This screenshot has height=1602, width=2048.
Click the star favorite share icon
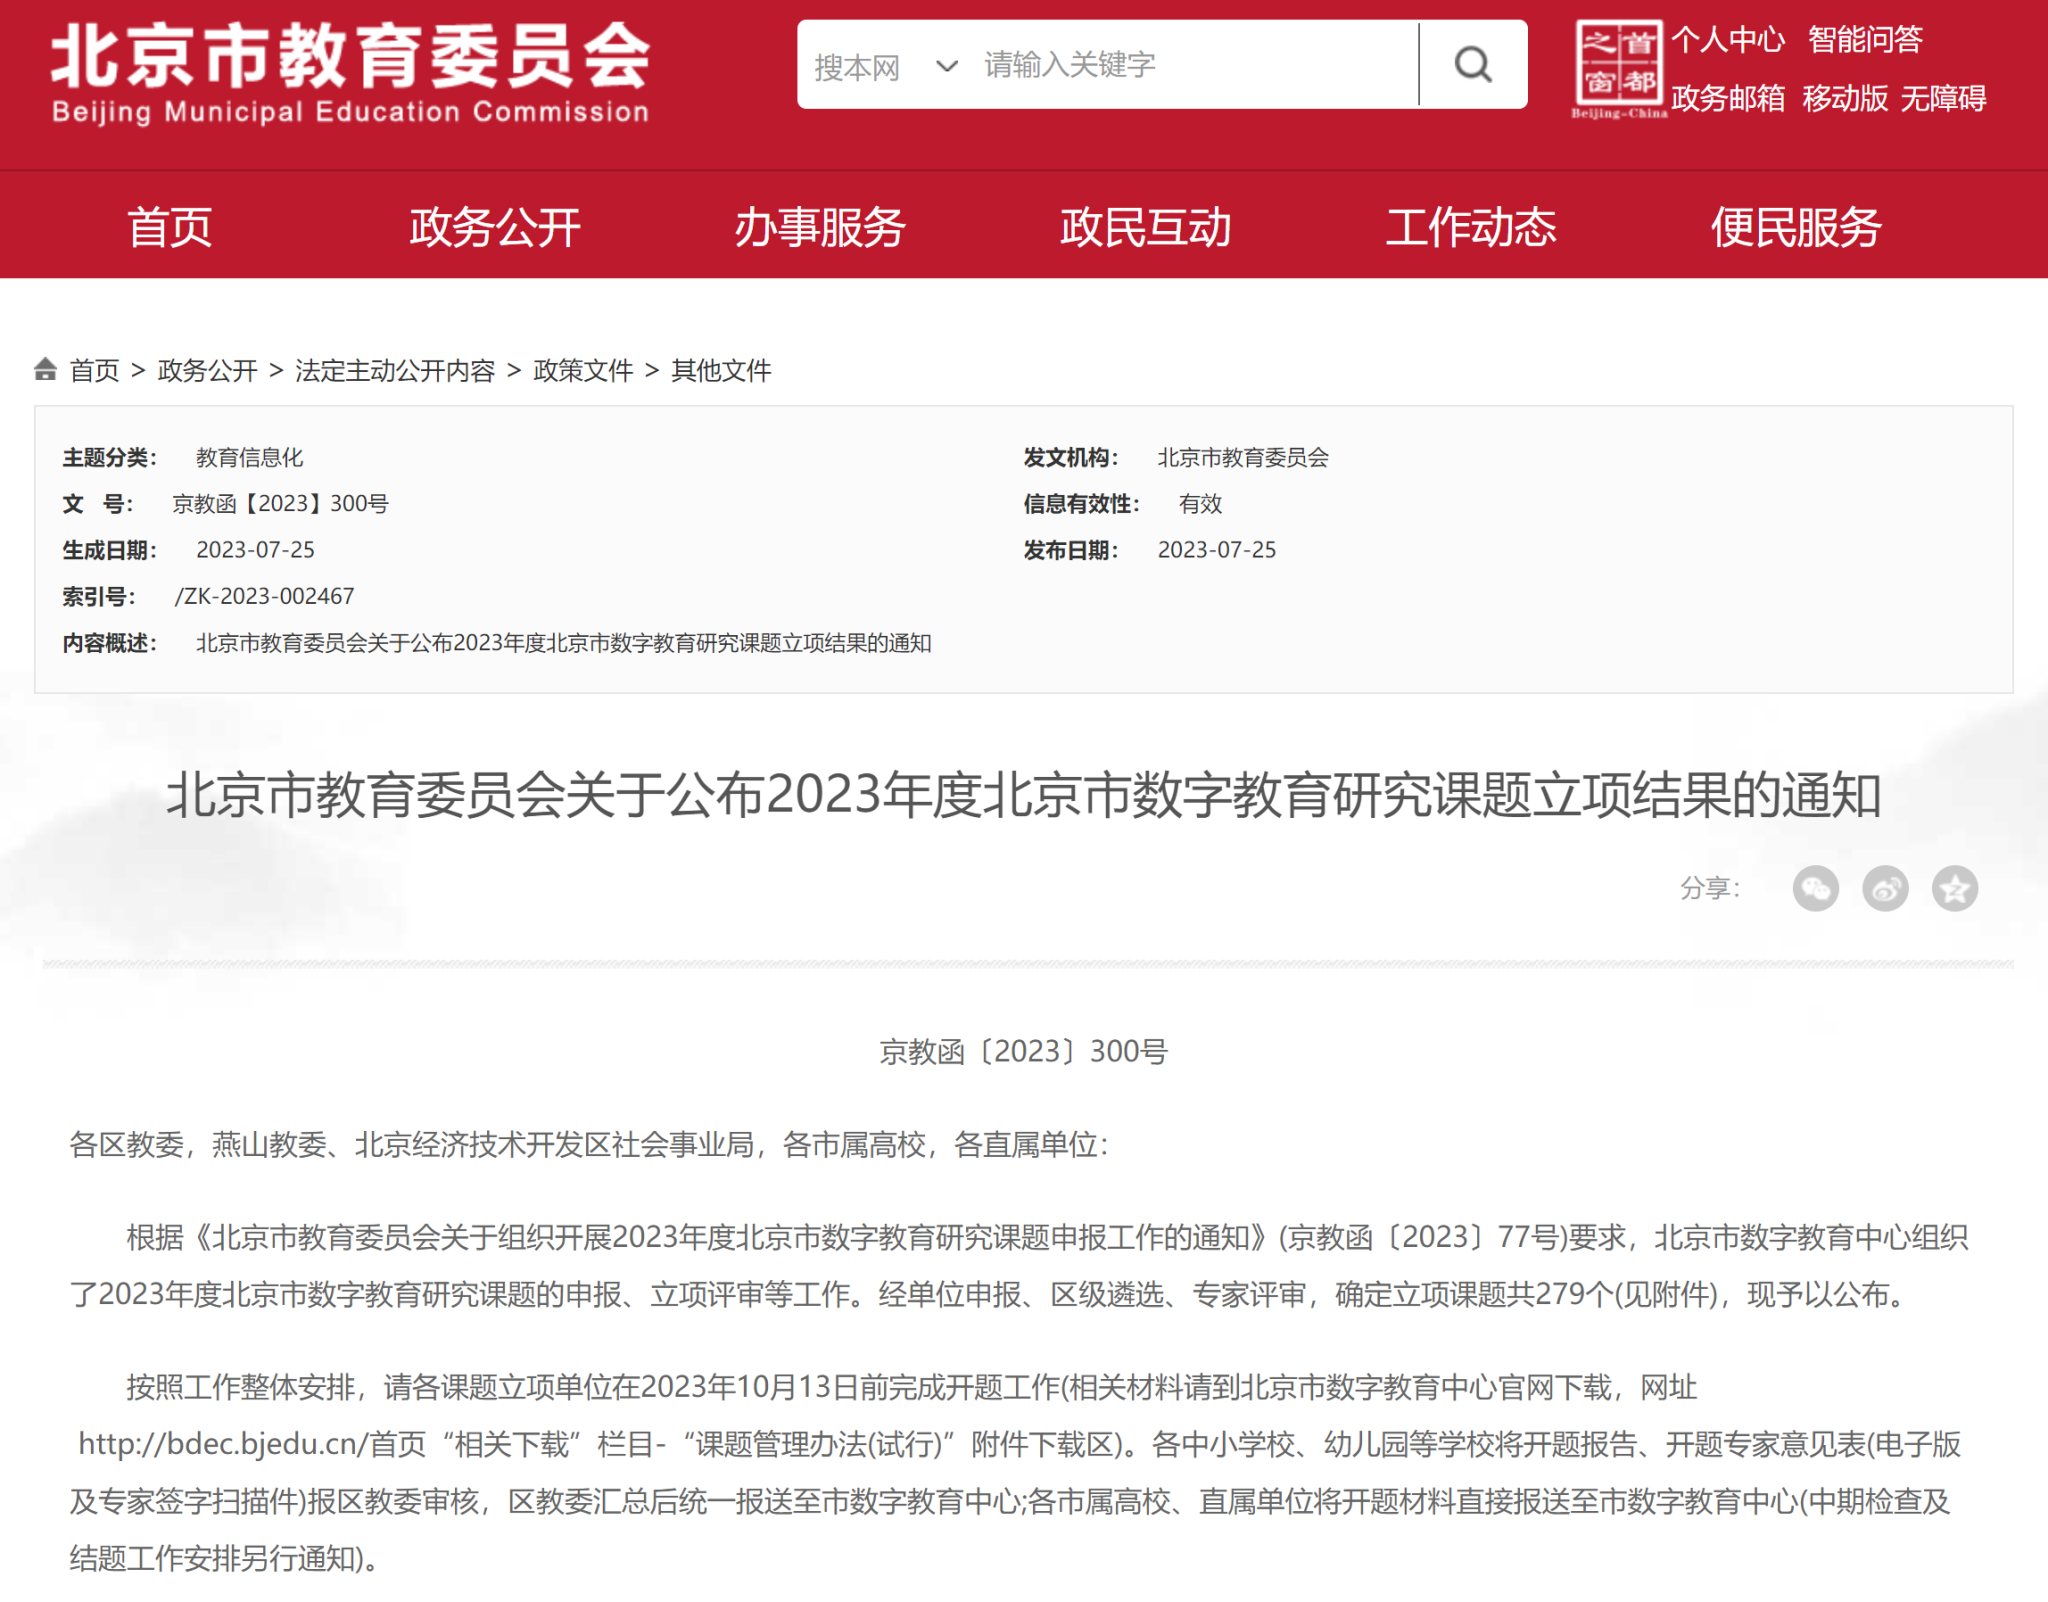coord(1955,888)
